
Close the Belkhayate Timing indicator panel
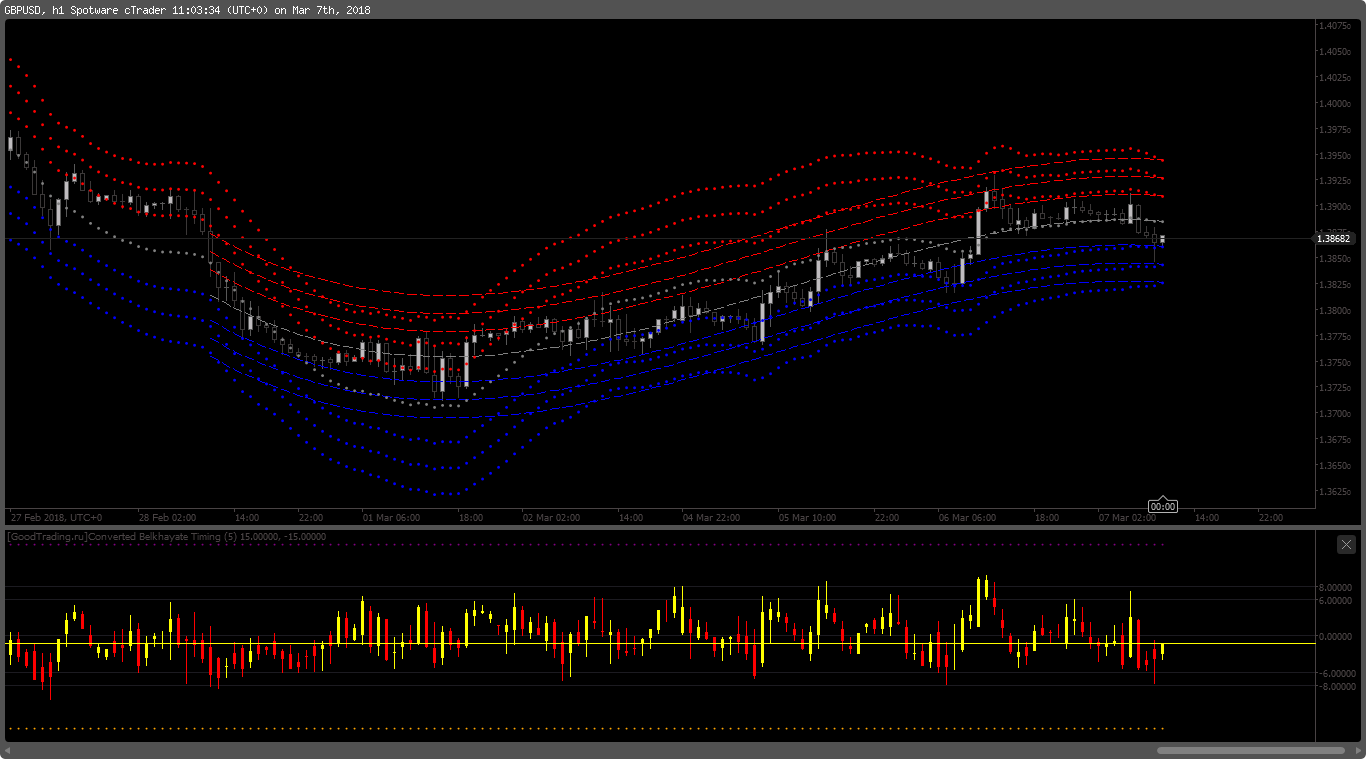click(x=1346, y=544)
